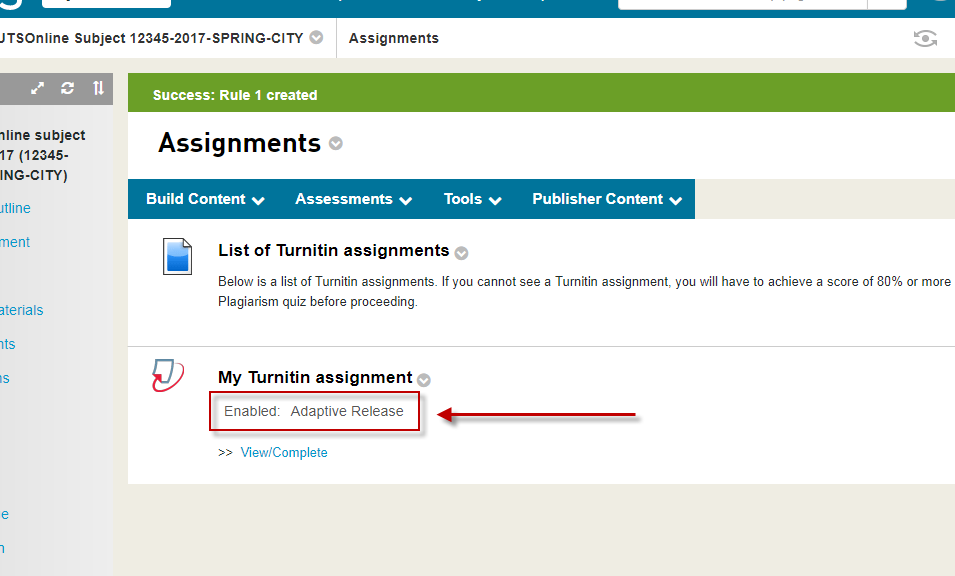Open options chevron for List of Turnitin assignments
This screenshot has height=576, width=955.
[x=461, y=253]
